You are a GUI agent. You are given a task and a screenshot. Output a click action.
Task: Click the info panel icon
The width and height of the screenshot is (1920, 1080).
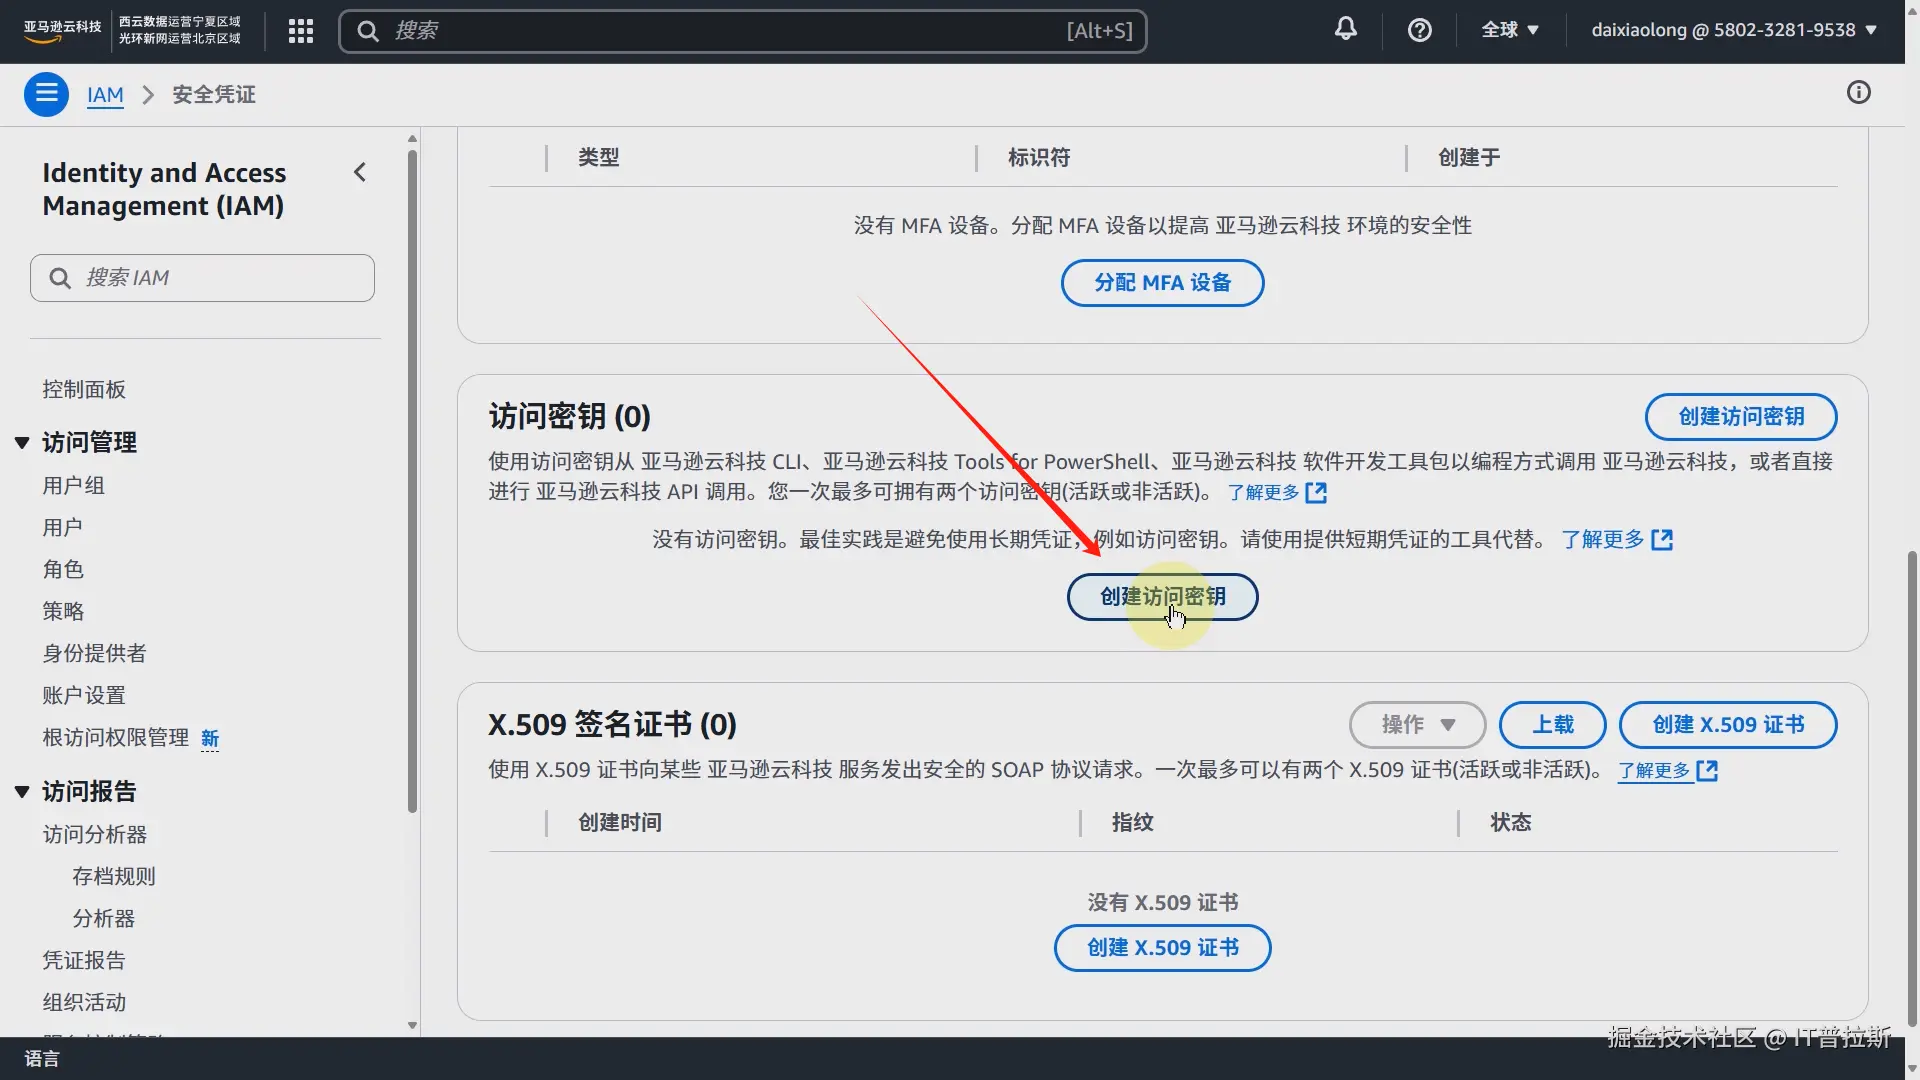(1858, 93)
